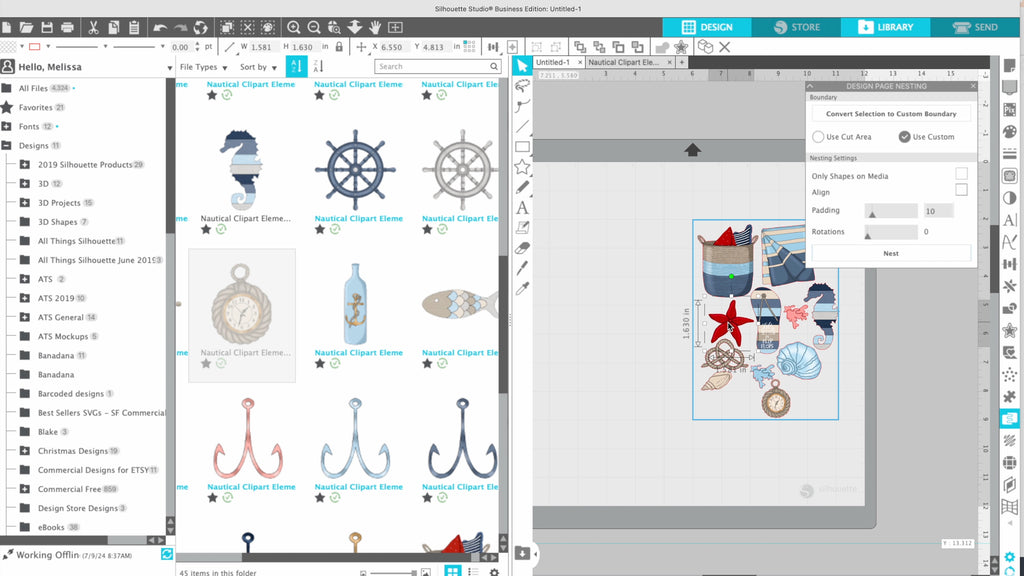1024x576 pixels.
Task: Open the File Types dropdown
Action: coord(203,67)
